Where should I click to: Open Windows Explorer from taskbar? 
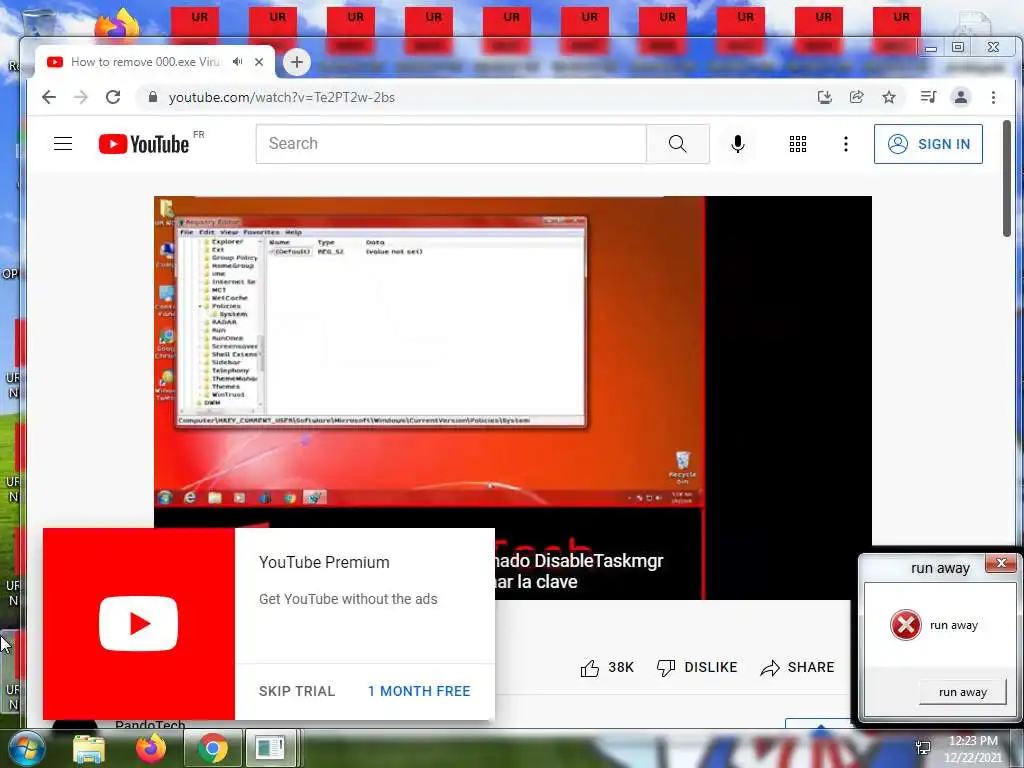89,749
